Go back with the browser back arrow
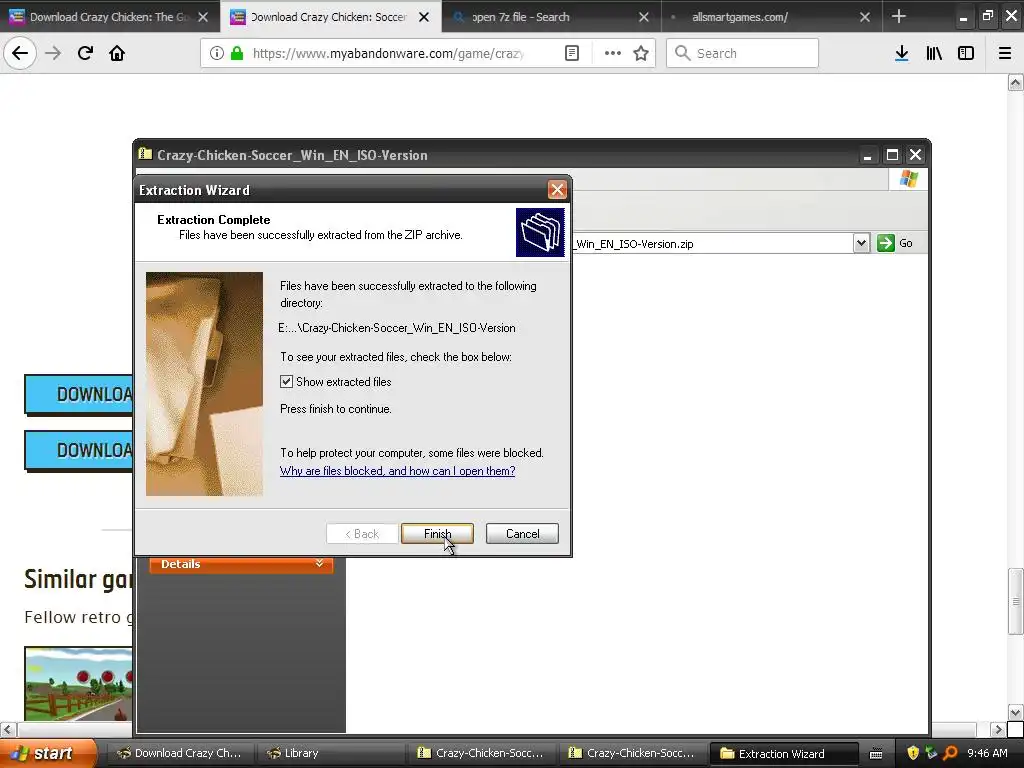Viewport: 1024px width, 768px height. [20, 53]
